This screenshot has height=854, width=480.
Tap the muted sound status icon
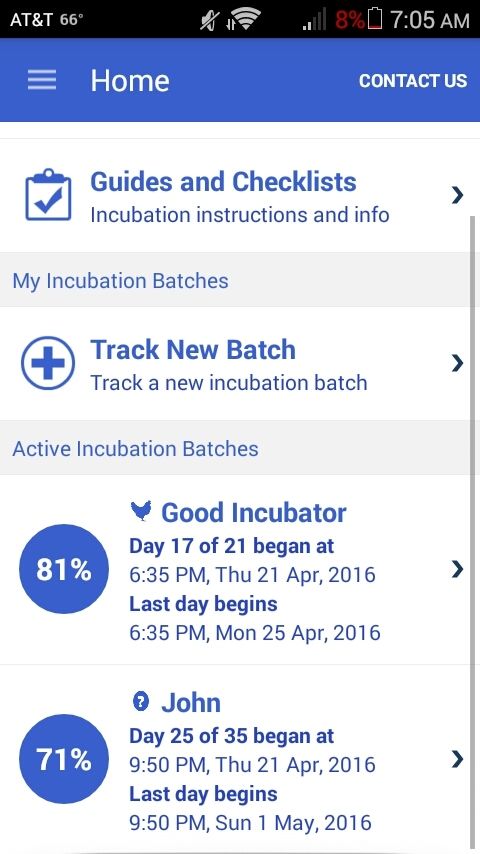click(209, 20)
